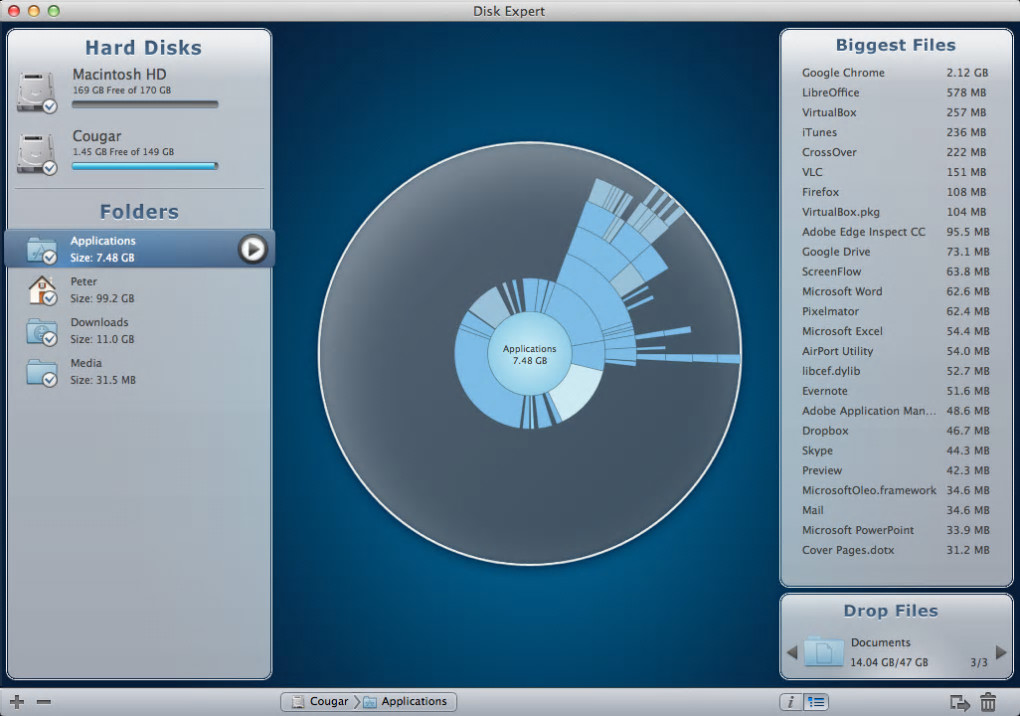Click the trash icon in bottom bar

click(x=988, y=702)
